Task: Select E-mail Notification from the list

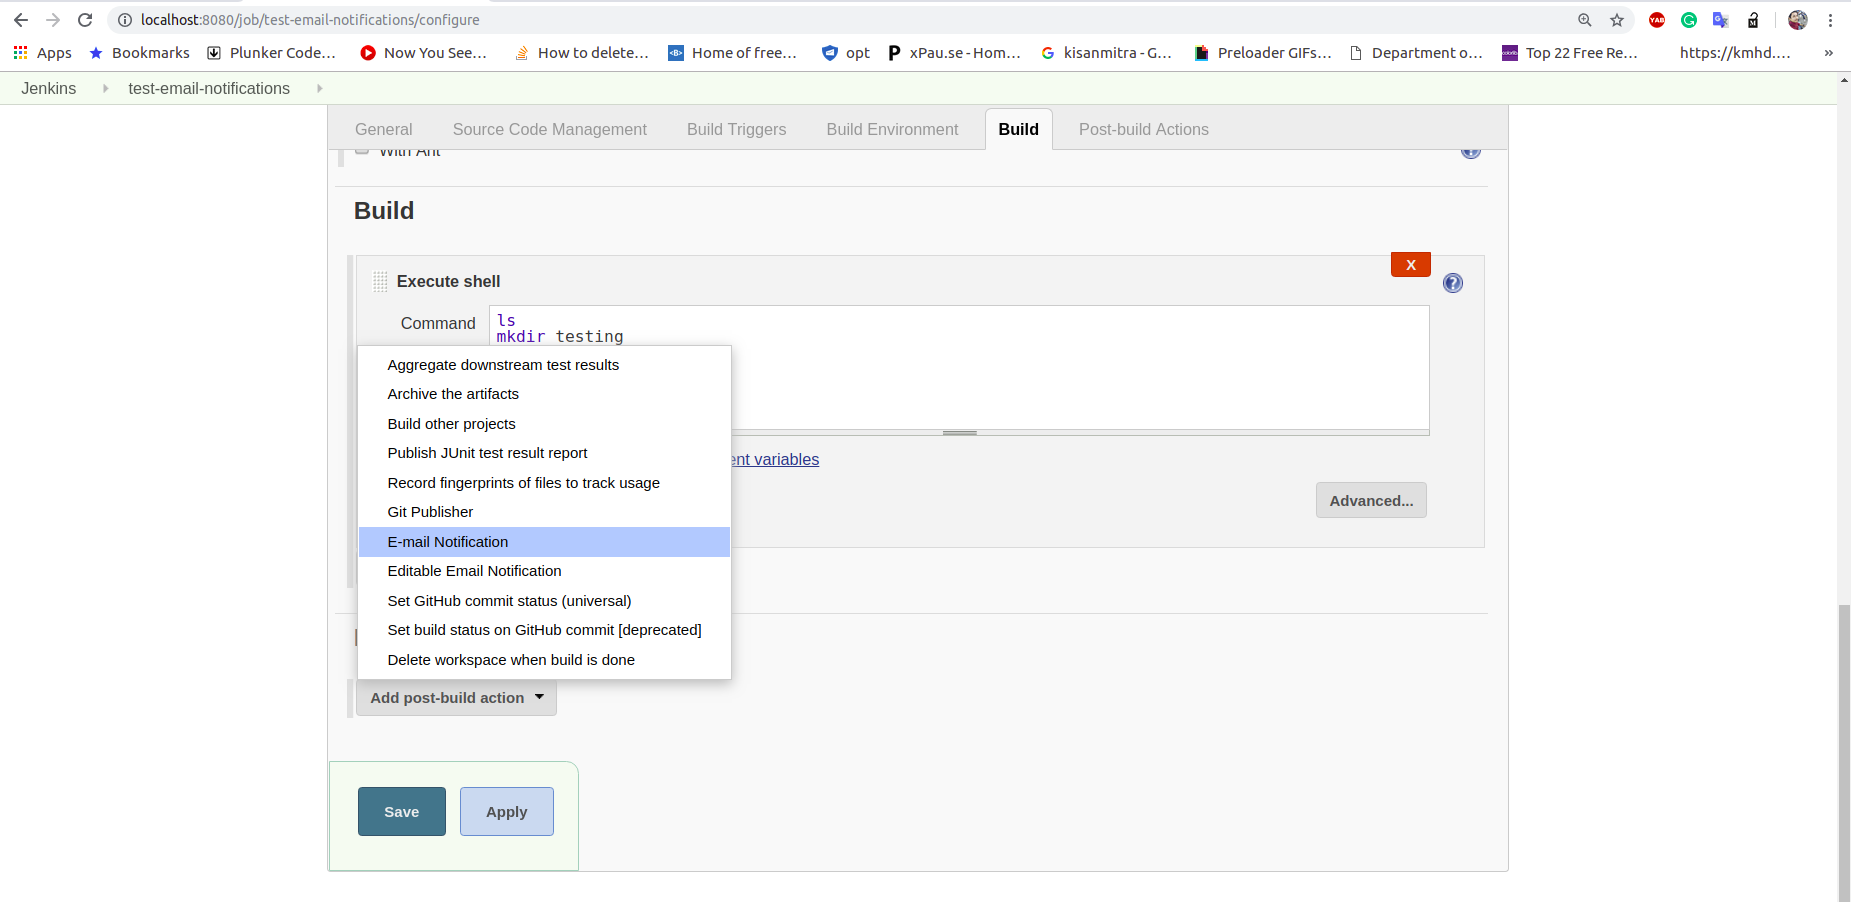Action: coord(447,541)
